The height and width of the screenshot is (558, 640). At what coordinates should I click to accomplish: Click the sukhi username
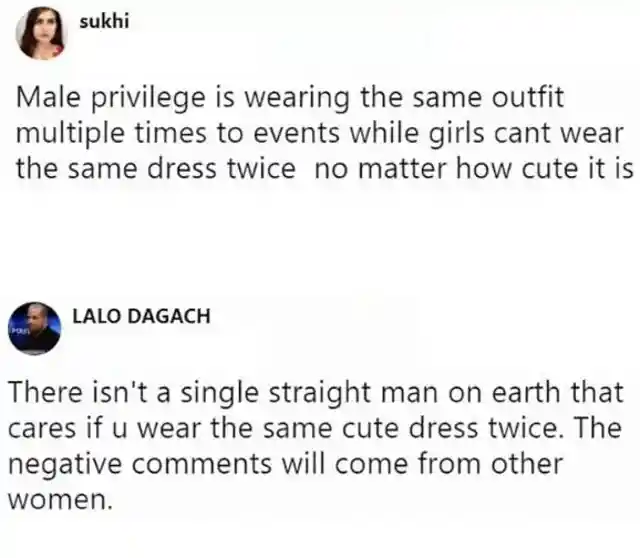[x=104, y=21]
